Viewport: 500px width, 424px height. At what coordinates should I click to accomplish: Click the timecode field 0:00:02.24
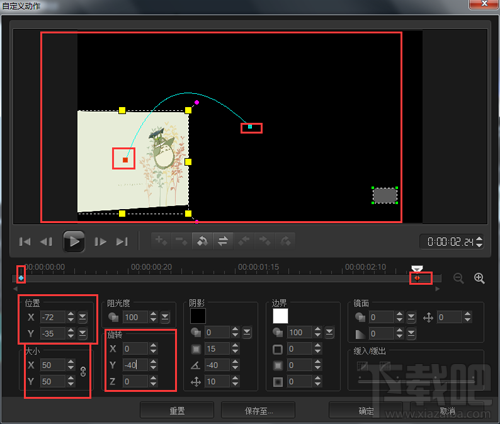(x=450, y=242)
